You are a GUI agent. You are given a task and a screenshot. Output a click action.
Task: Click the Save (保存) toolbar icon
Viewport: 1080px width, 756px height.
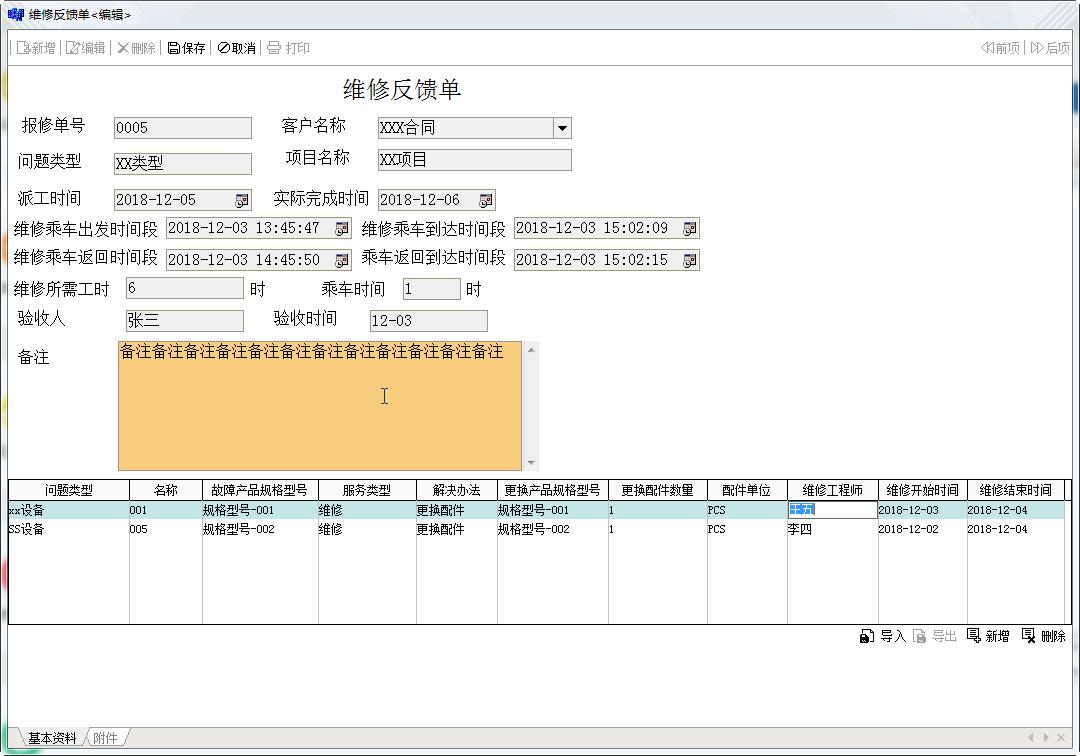coord(174,48)
